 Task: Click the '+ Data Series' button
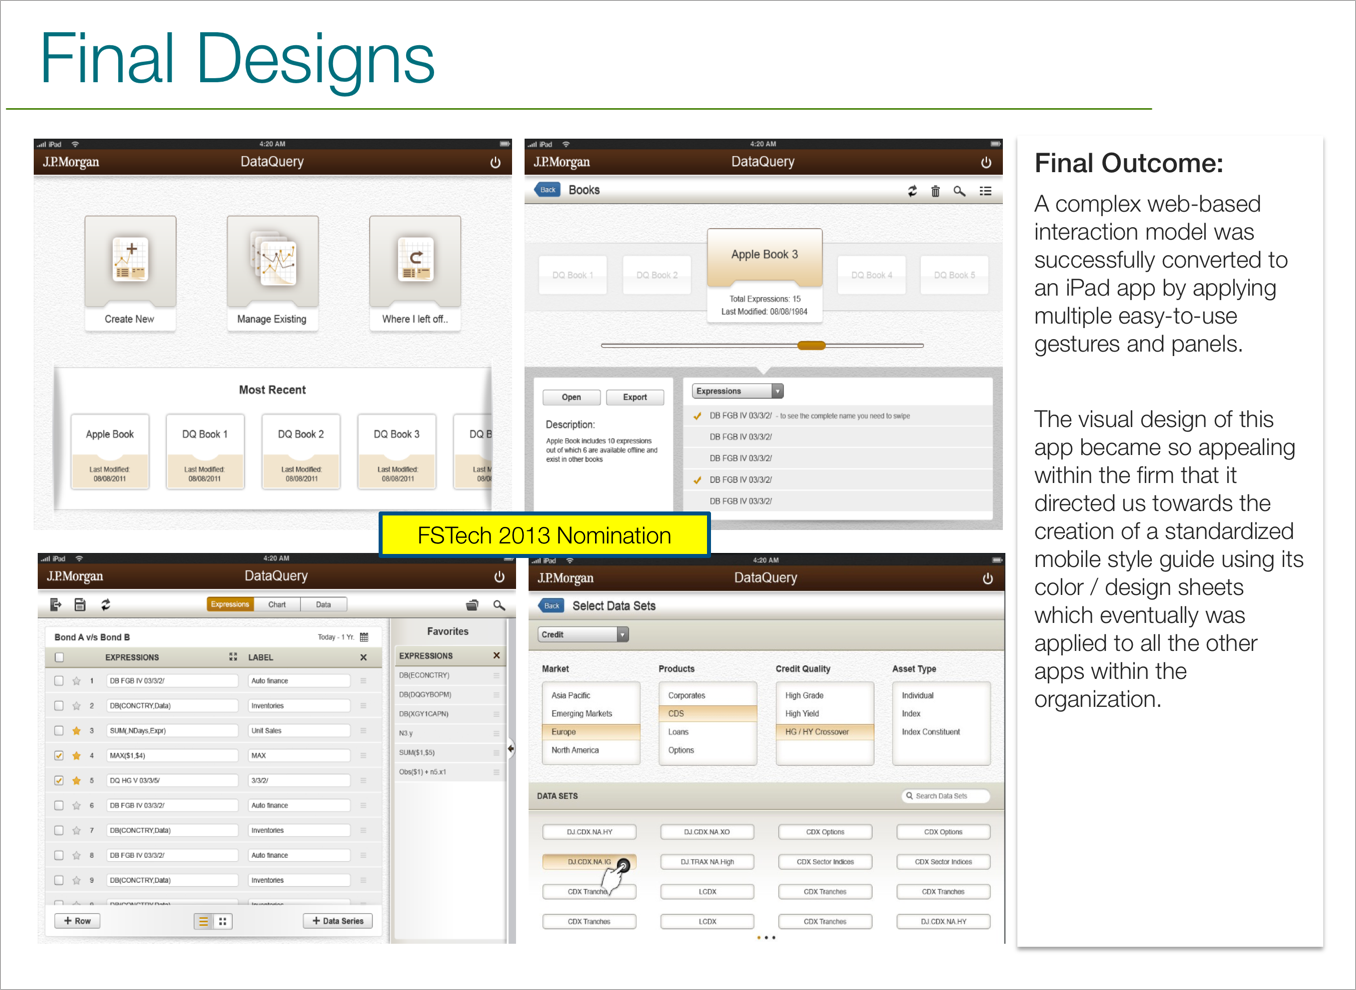click(x=338, y=922)
